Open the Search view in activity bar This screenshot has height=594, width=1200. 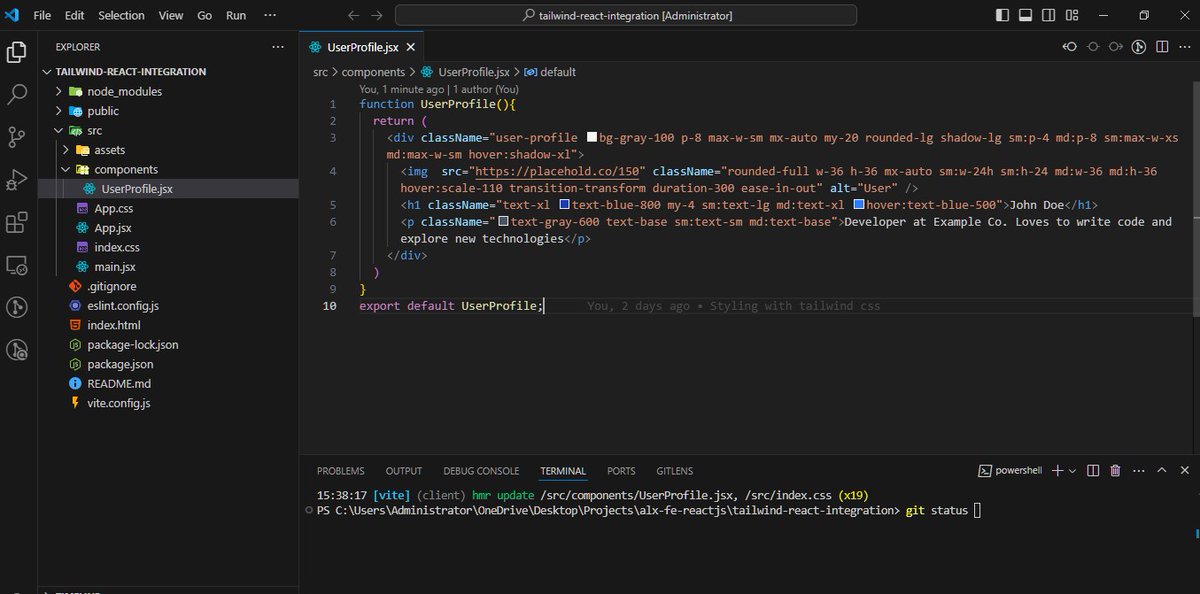click(17, 94)
